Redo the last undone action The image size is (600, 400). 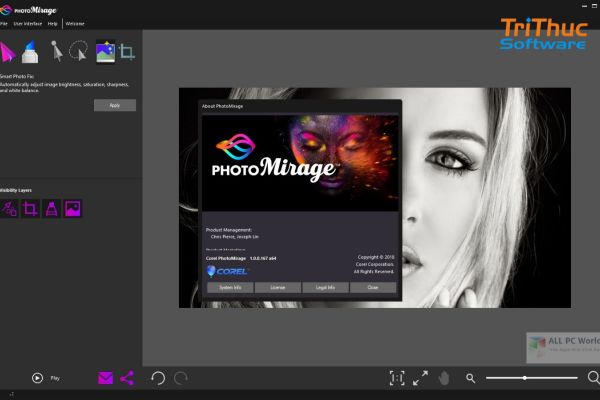point(180,378)
